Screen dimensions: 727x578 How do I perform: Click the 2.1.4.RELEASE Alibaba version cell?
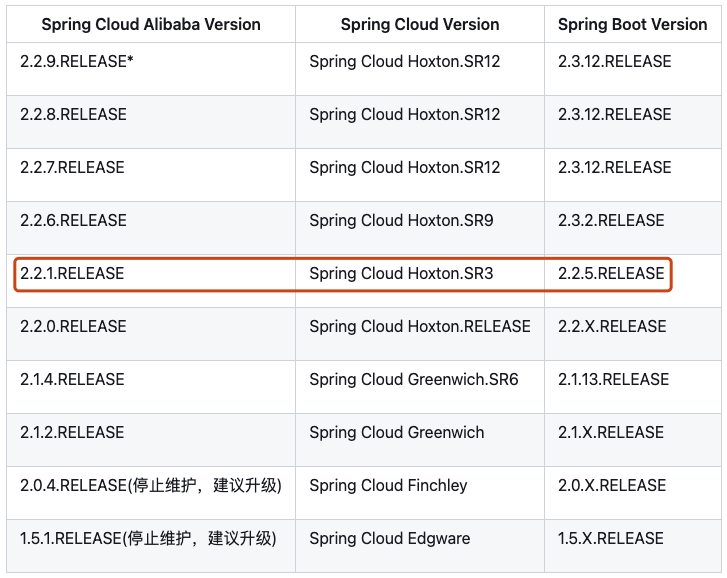coord(72,380)
